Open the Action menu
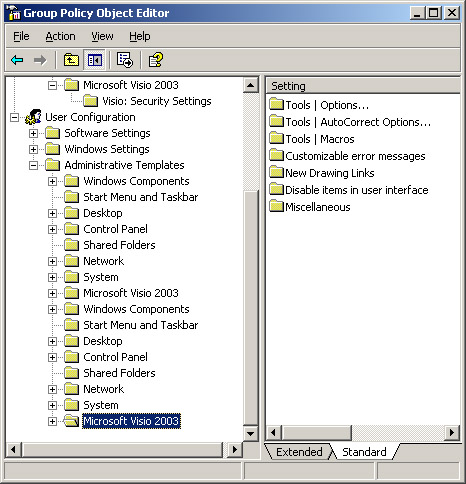Screen dimensions: 466x484 point(60,36)
